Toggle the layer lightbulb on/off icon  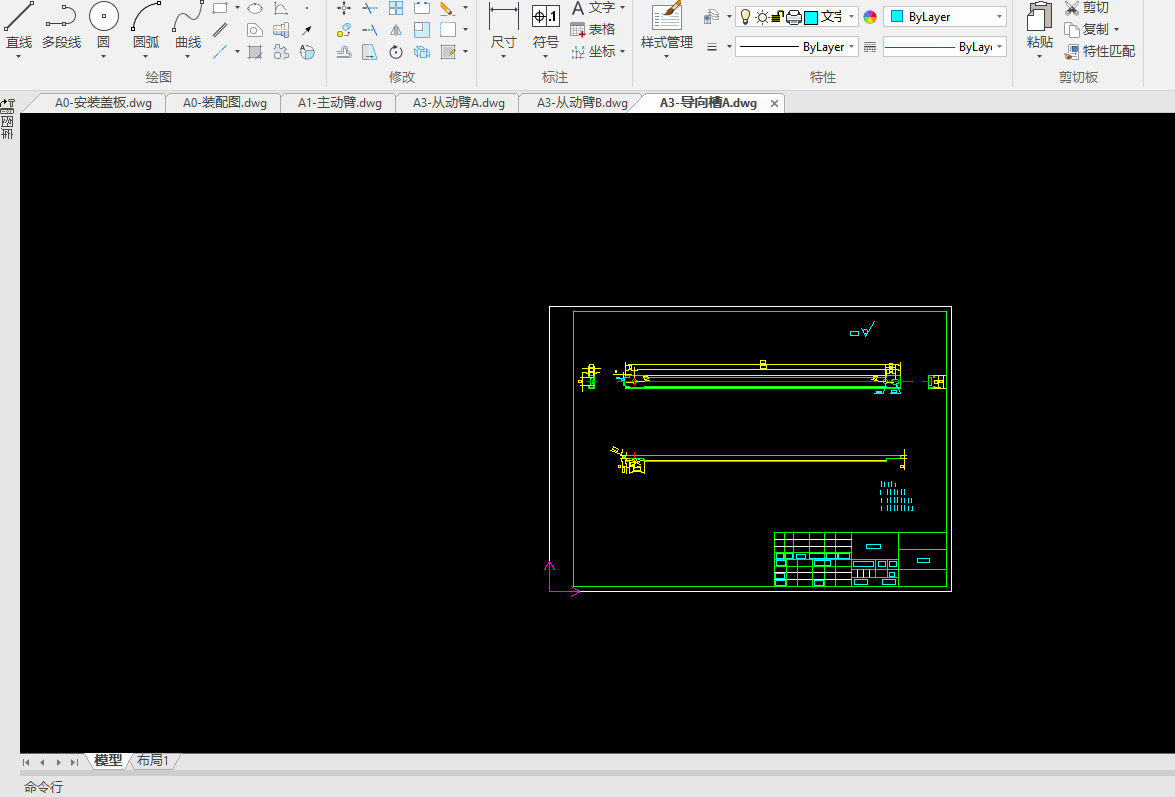point(745,17)
